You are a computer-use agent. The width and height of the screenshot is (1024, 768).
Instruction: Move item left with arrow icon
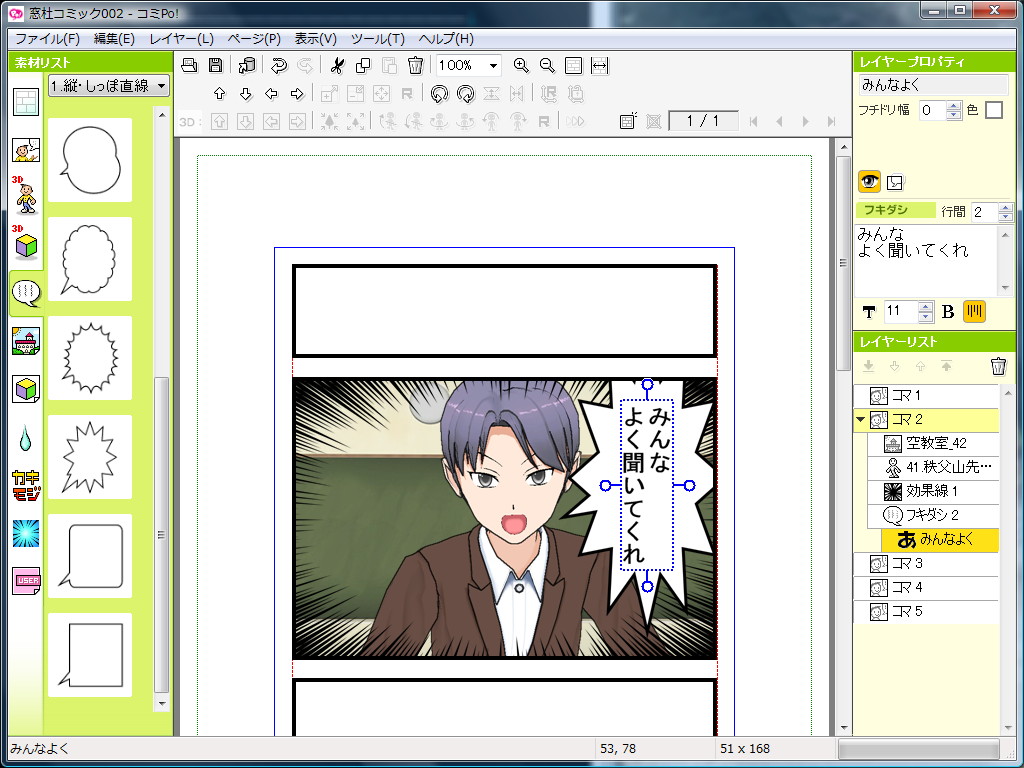(x=272, y=93)
